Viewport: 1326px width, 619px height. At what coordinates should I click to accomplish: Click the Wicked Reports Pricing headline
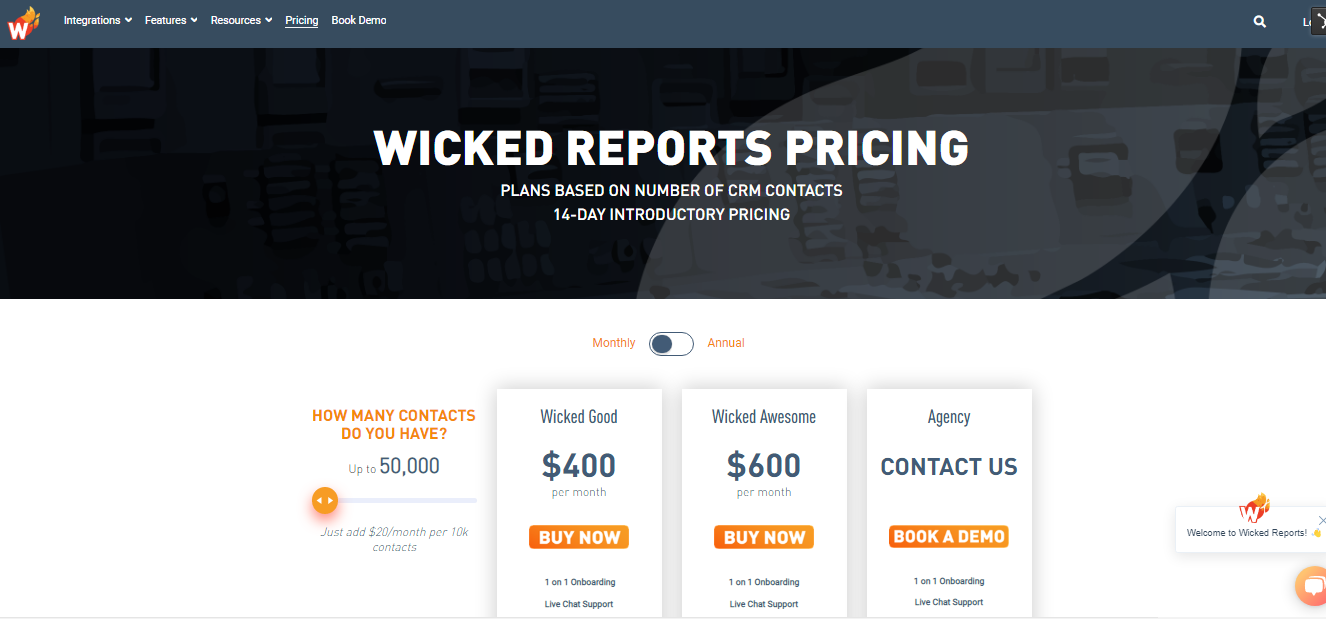point(671,148)
